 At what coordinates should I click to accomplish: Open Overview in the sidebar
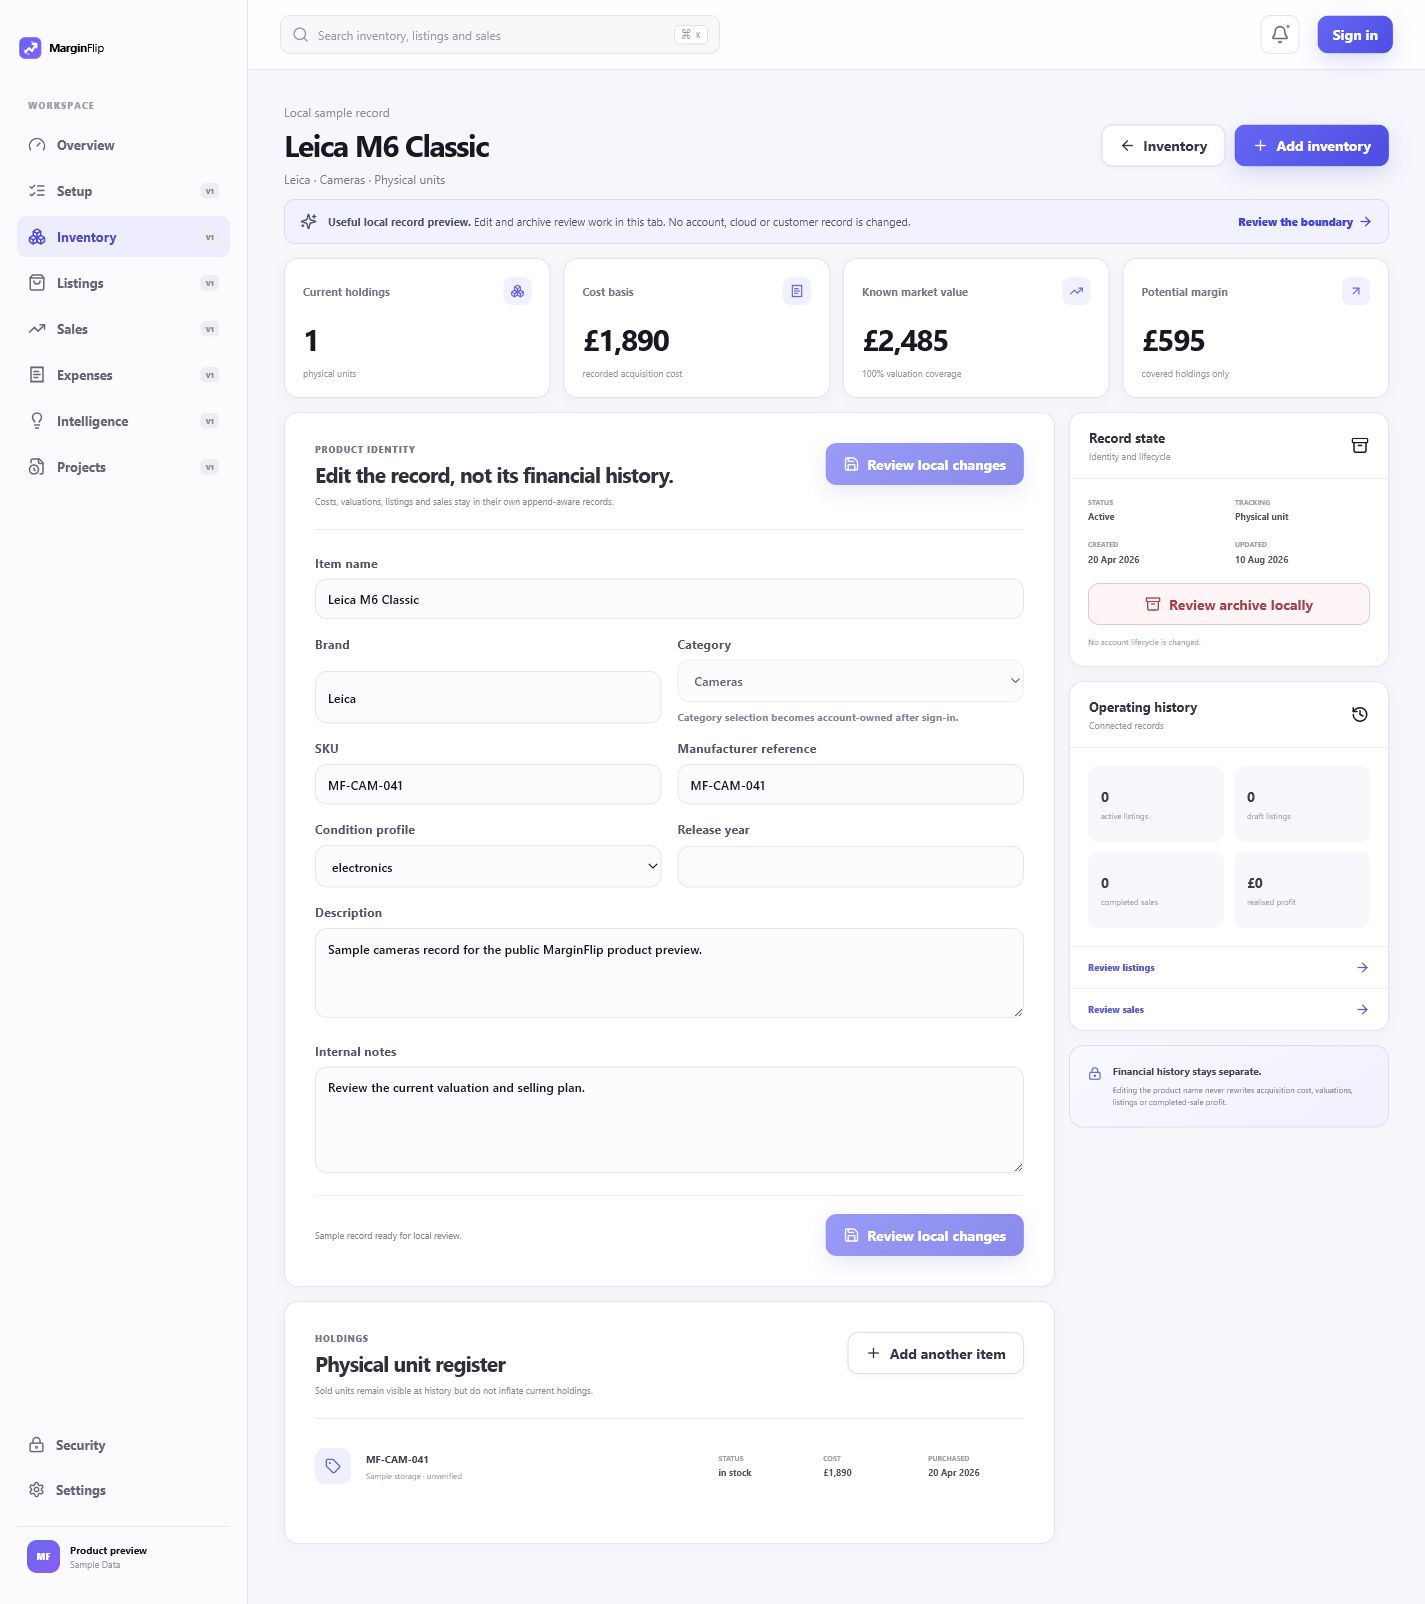click(123, 145)
